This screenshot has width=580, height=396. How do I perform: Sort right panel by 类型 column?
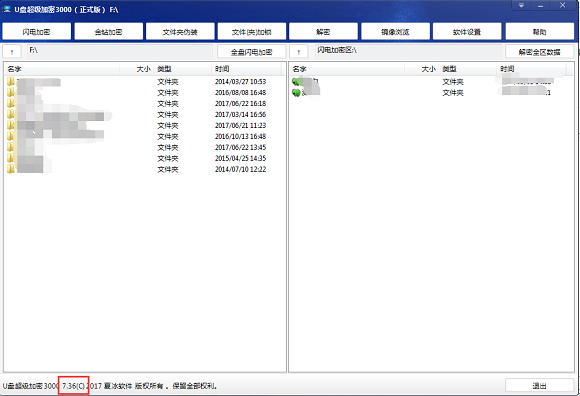pyautogui.click(x=468, y=69)
